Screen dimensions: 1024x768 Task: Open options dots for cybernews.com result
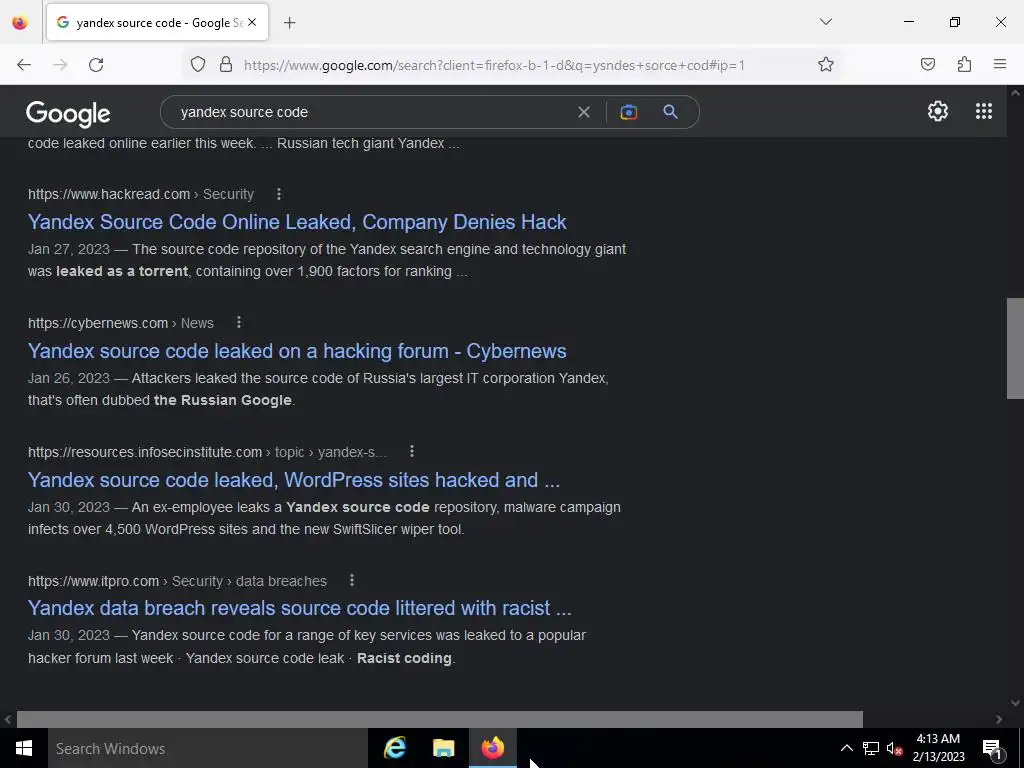[x=239, y=323]
